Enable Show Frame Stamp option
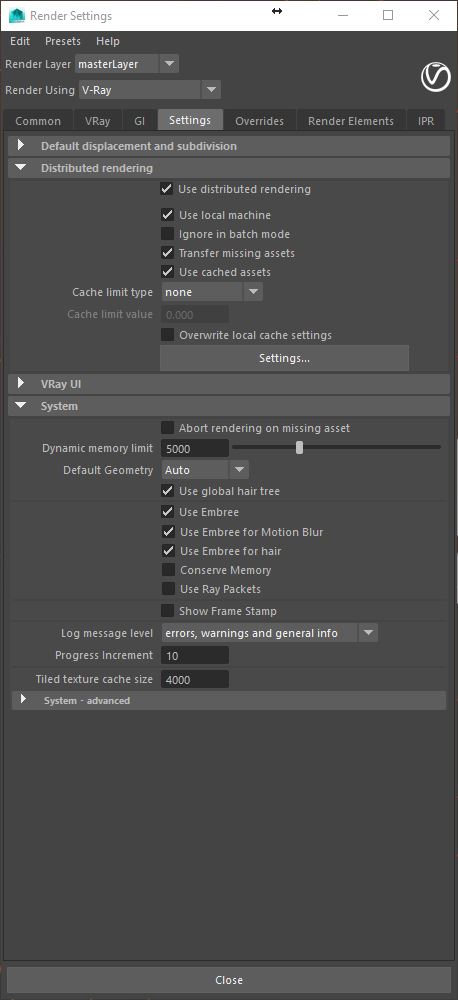 tap(167, 610)
